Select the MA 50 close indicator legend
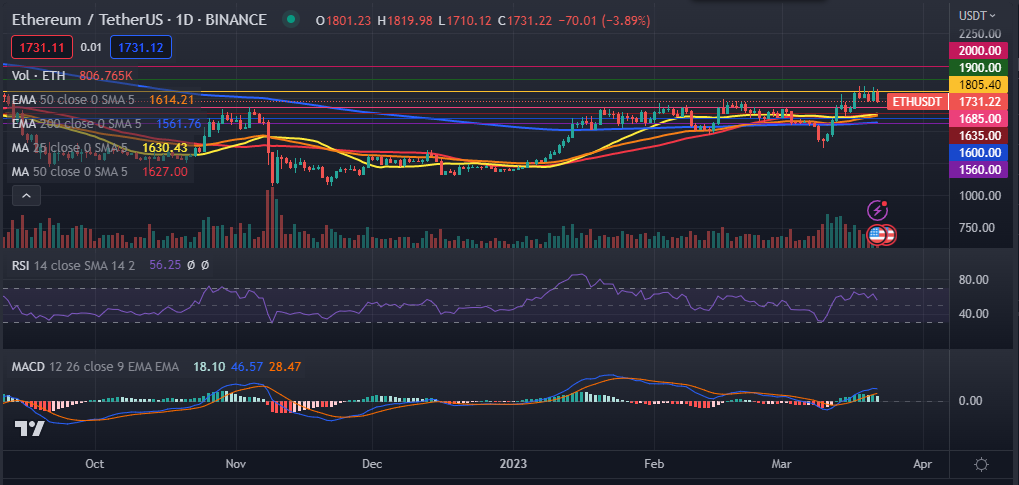 70,172
